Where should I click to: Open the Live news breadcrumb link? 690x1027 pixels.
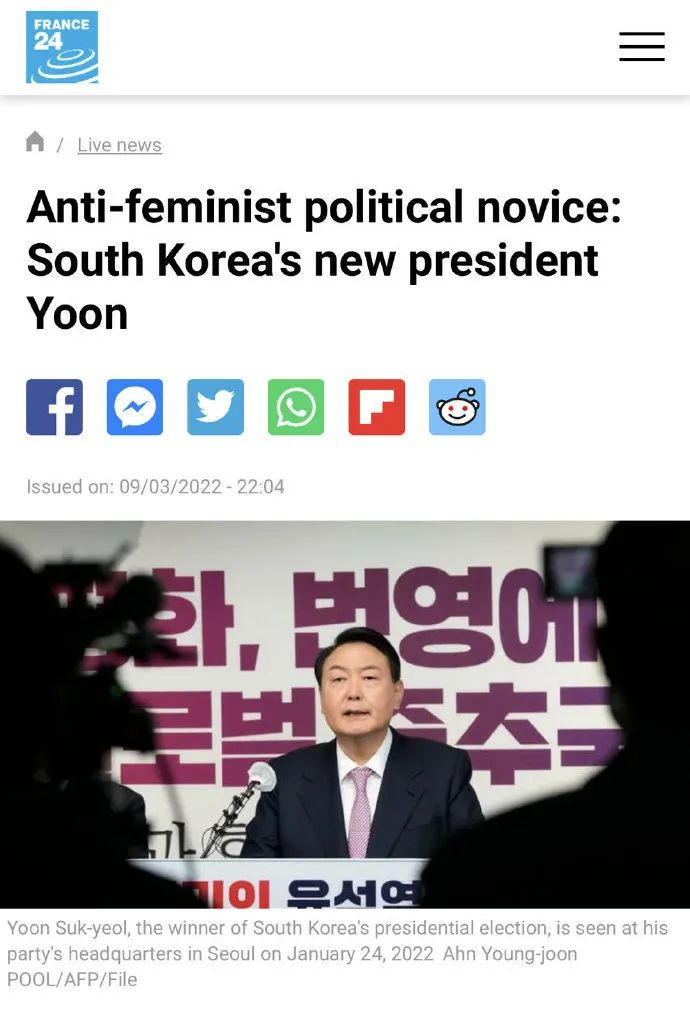[119, 145]
